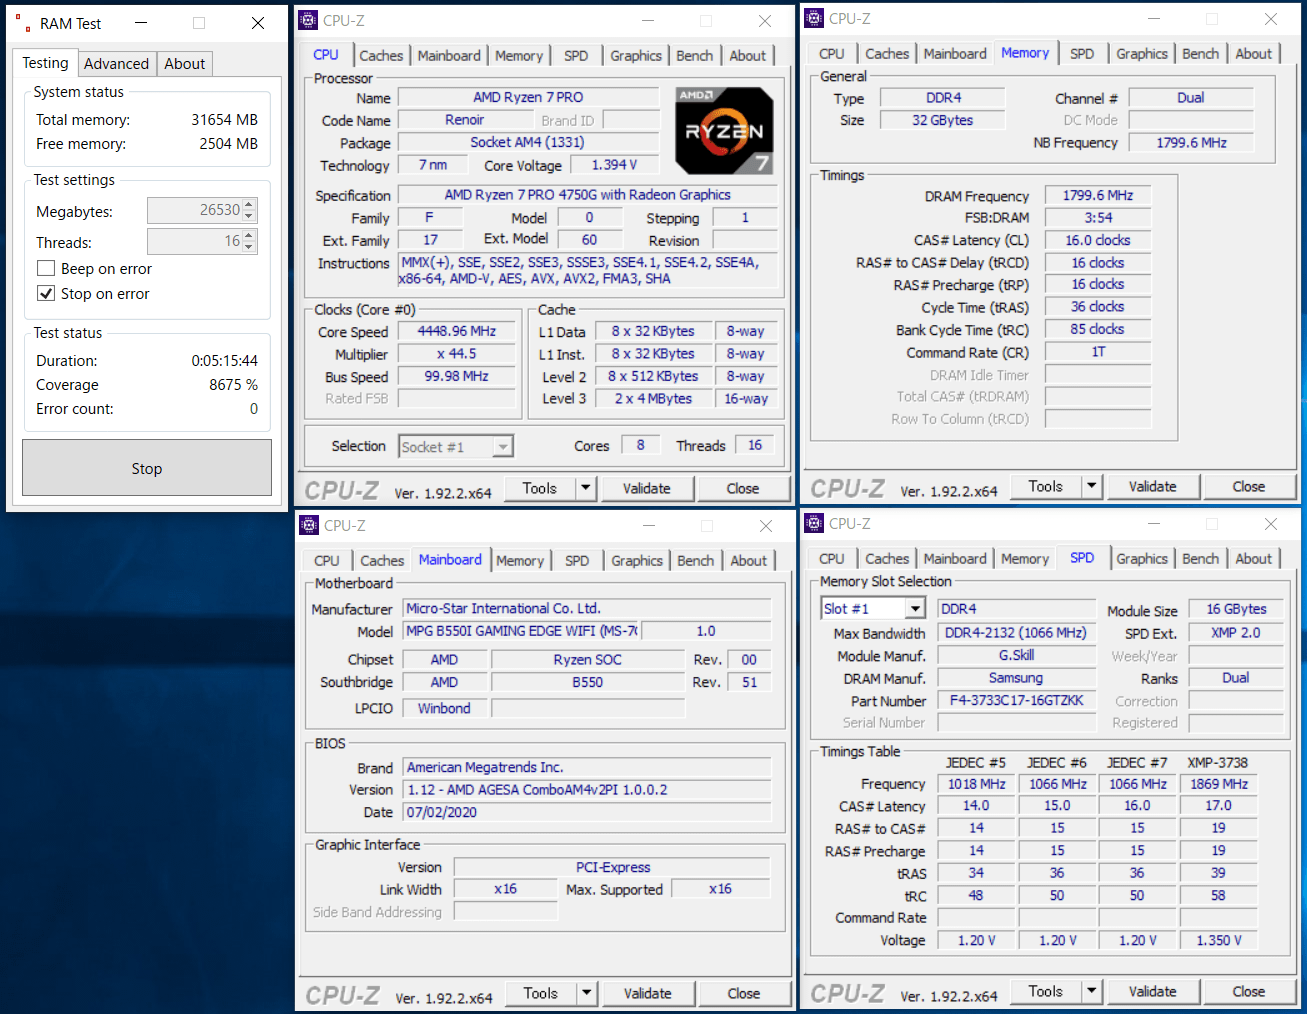Open the Slot #1 memory slot dropdown
The image size is (1307, 1014).
pos(915,608)
